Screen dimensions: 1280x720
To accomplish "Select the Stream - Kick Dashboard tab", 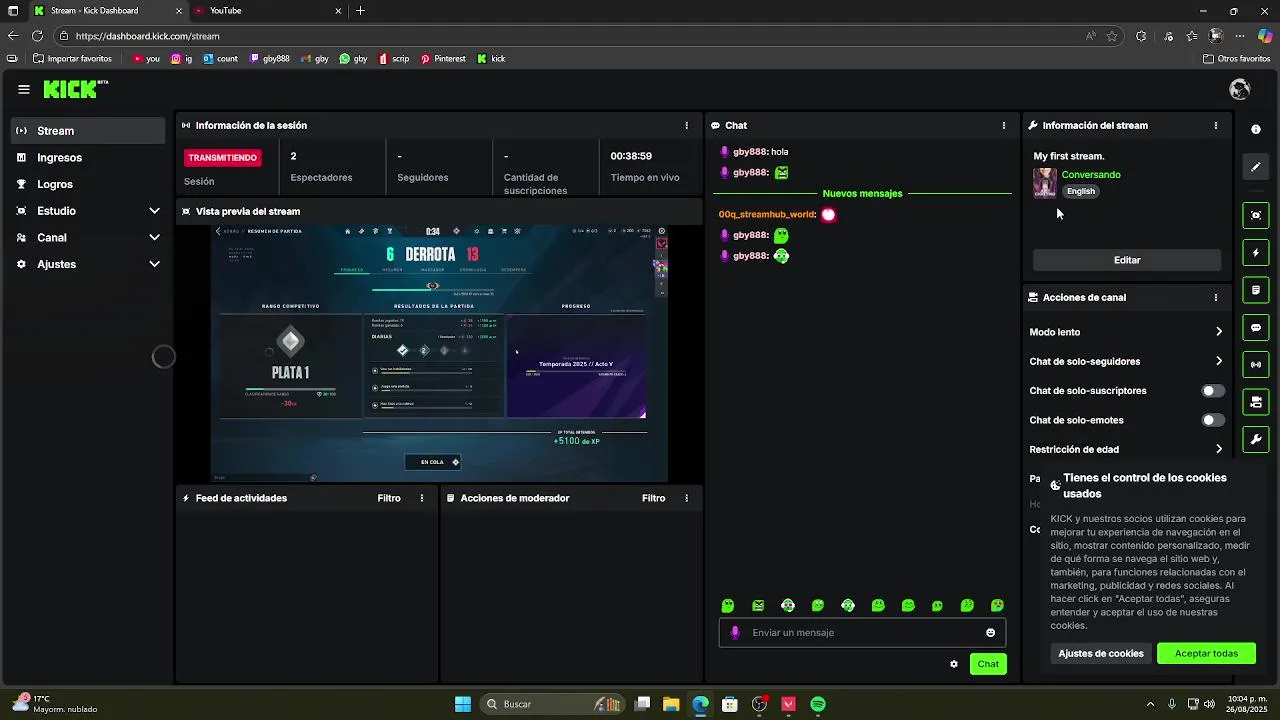I will tap(107, 11).
